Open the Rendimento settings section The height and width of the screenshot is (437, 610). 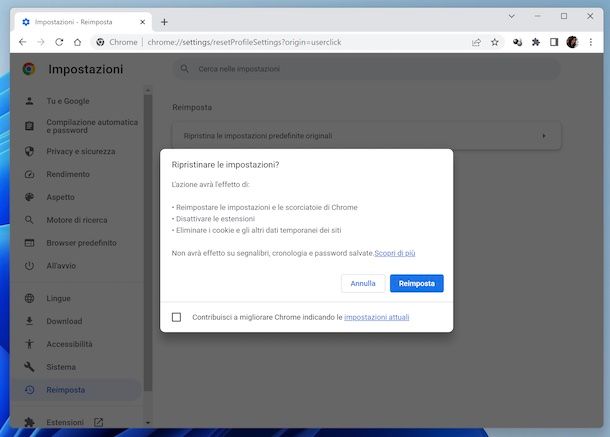[x=76, y=174]
